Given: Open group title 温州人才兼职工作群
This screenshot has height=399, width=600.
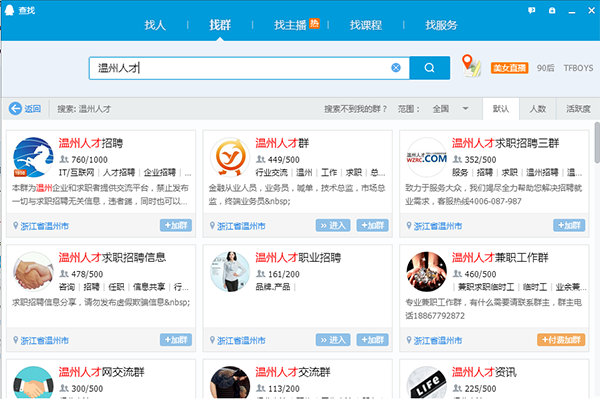Looking at the screenshot, I should click(x=500, y=257).
